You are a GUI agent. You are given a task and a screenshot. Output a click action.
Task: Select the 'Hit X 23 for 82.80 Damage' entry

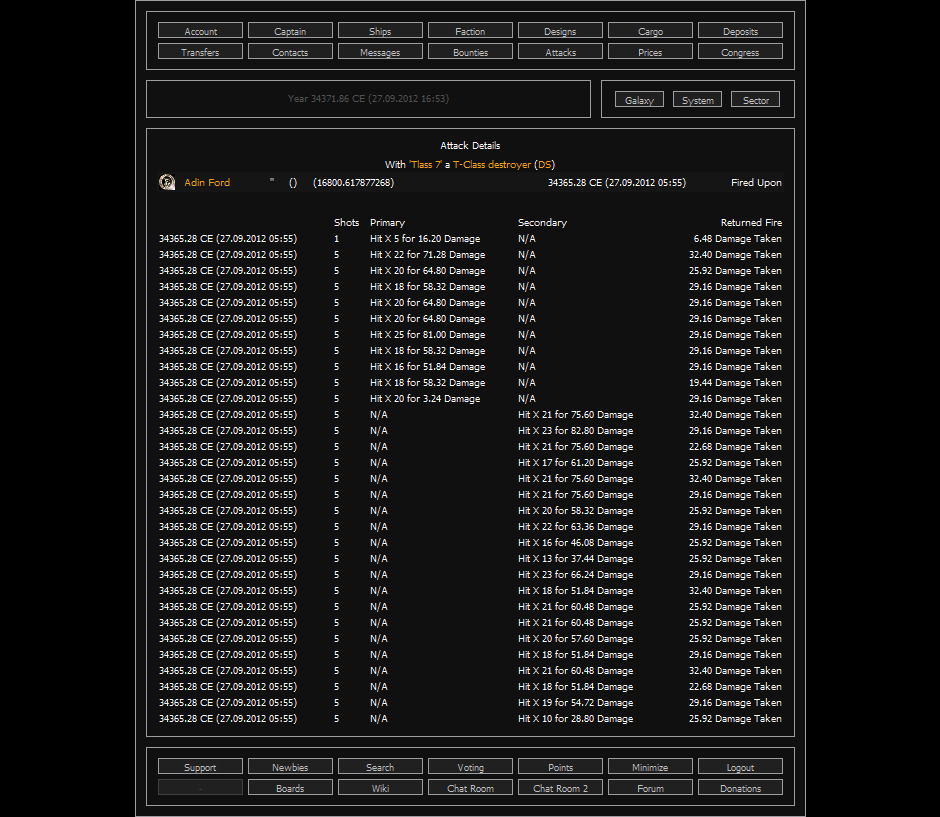(x=576, y=430)
